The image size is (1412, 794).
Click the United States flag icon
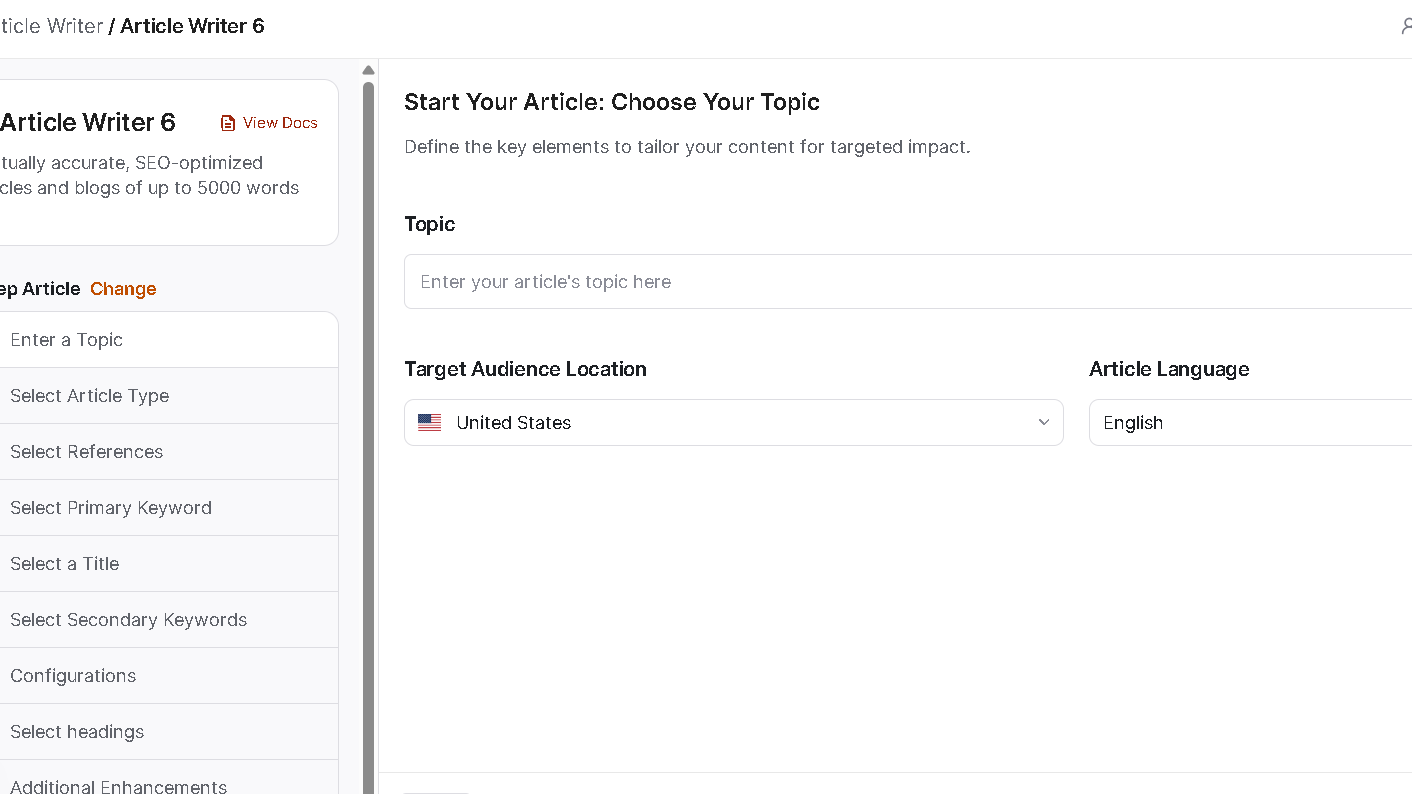point(430,423)
